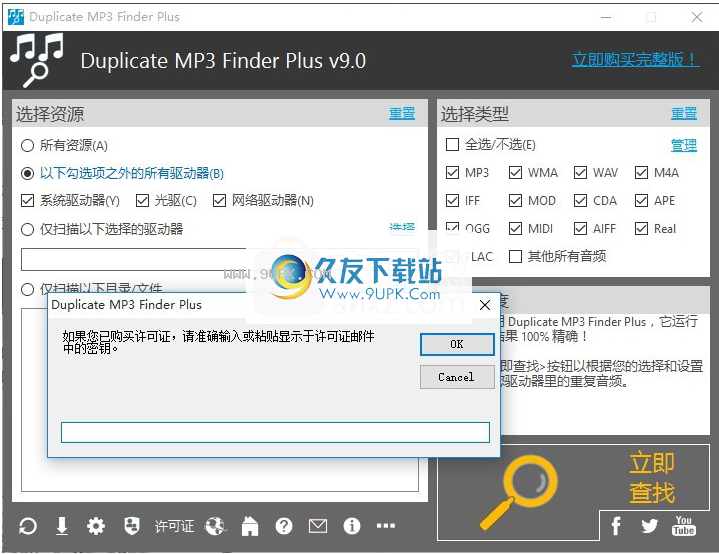Toggle 全选/不选(E) checkbox

(x=453, y=145)
